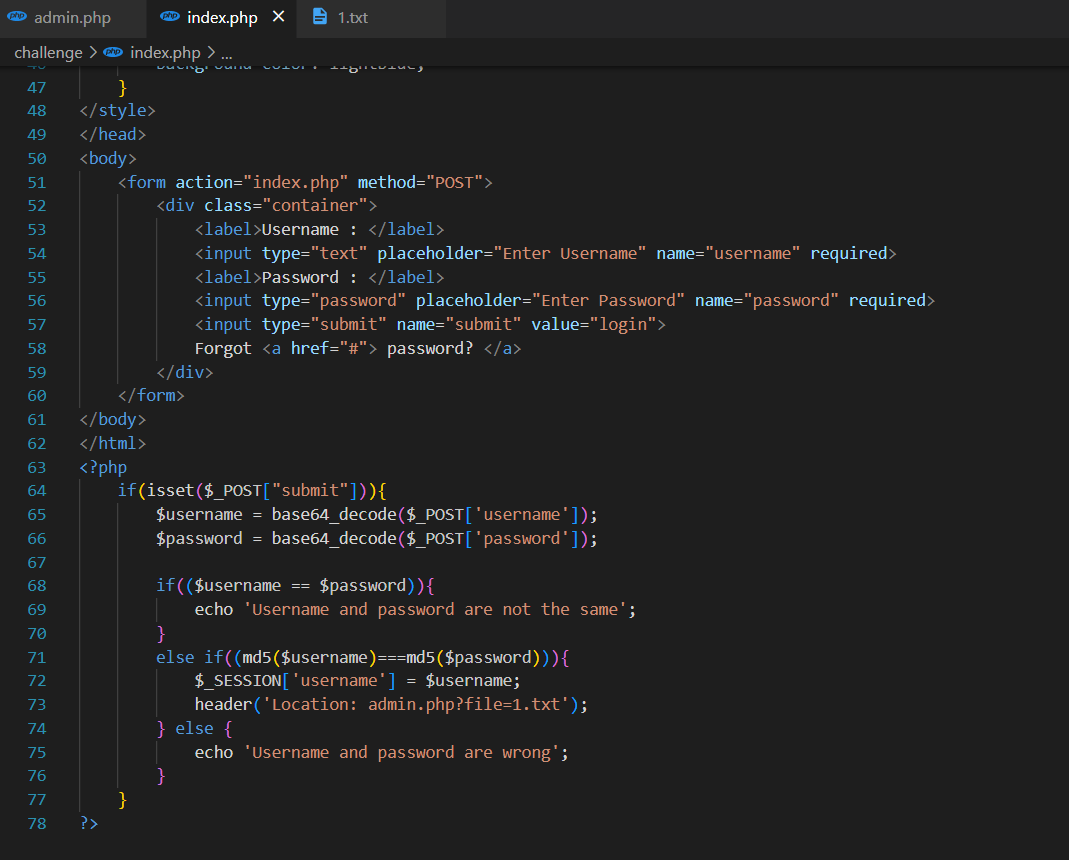Click base64_decode call on the $username line

point(333,514)
